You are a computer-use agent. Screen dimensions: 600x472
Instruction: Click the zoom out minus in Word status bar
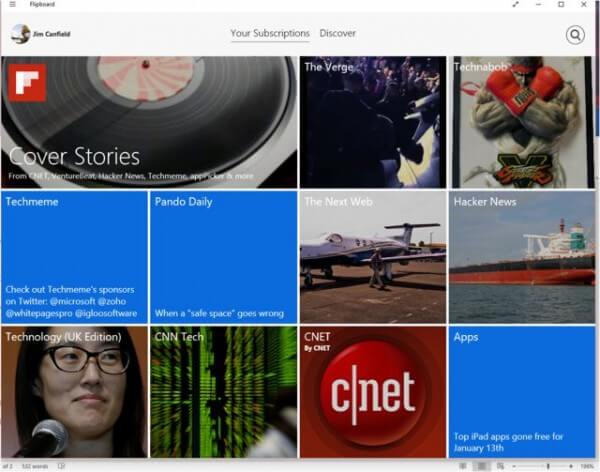(x=514, y=466)
